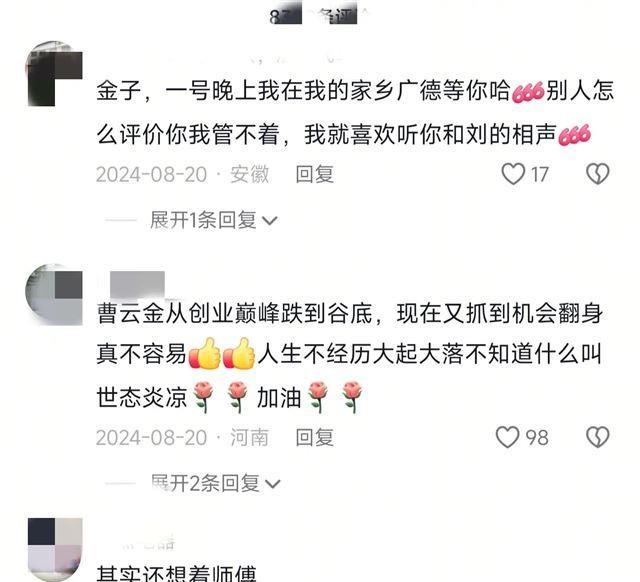Expand 展开1条回复 under first comment

203,221
